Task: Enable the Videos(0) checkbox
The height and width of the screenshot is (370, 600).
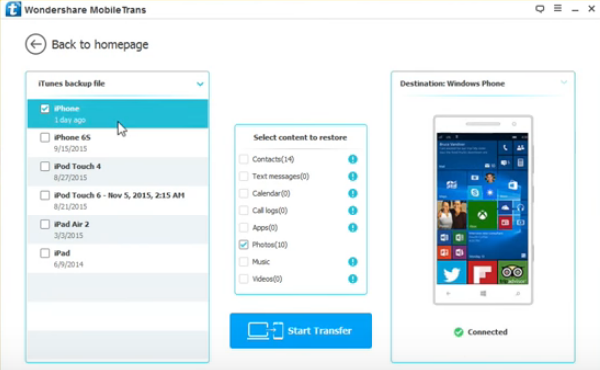Action: tap(243, 279)
